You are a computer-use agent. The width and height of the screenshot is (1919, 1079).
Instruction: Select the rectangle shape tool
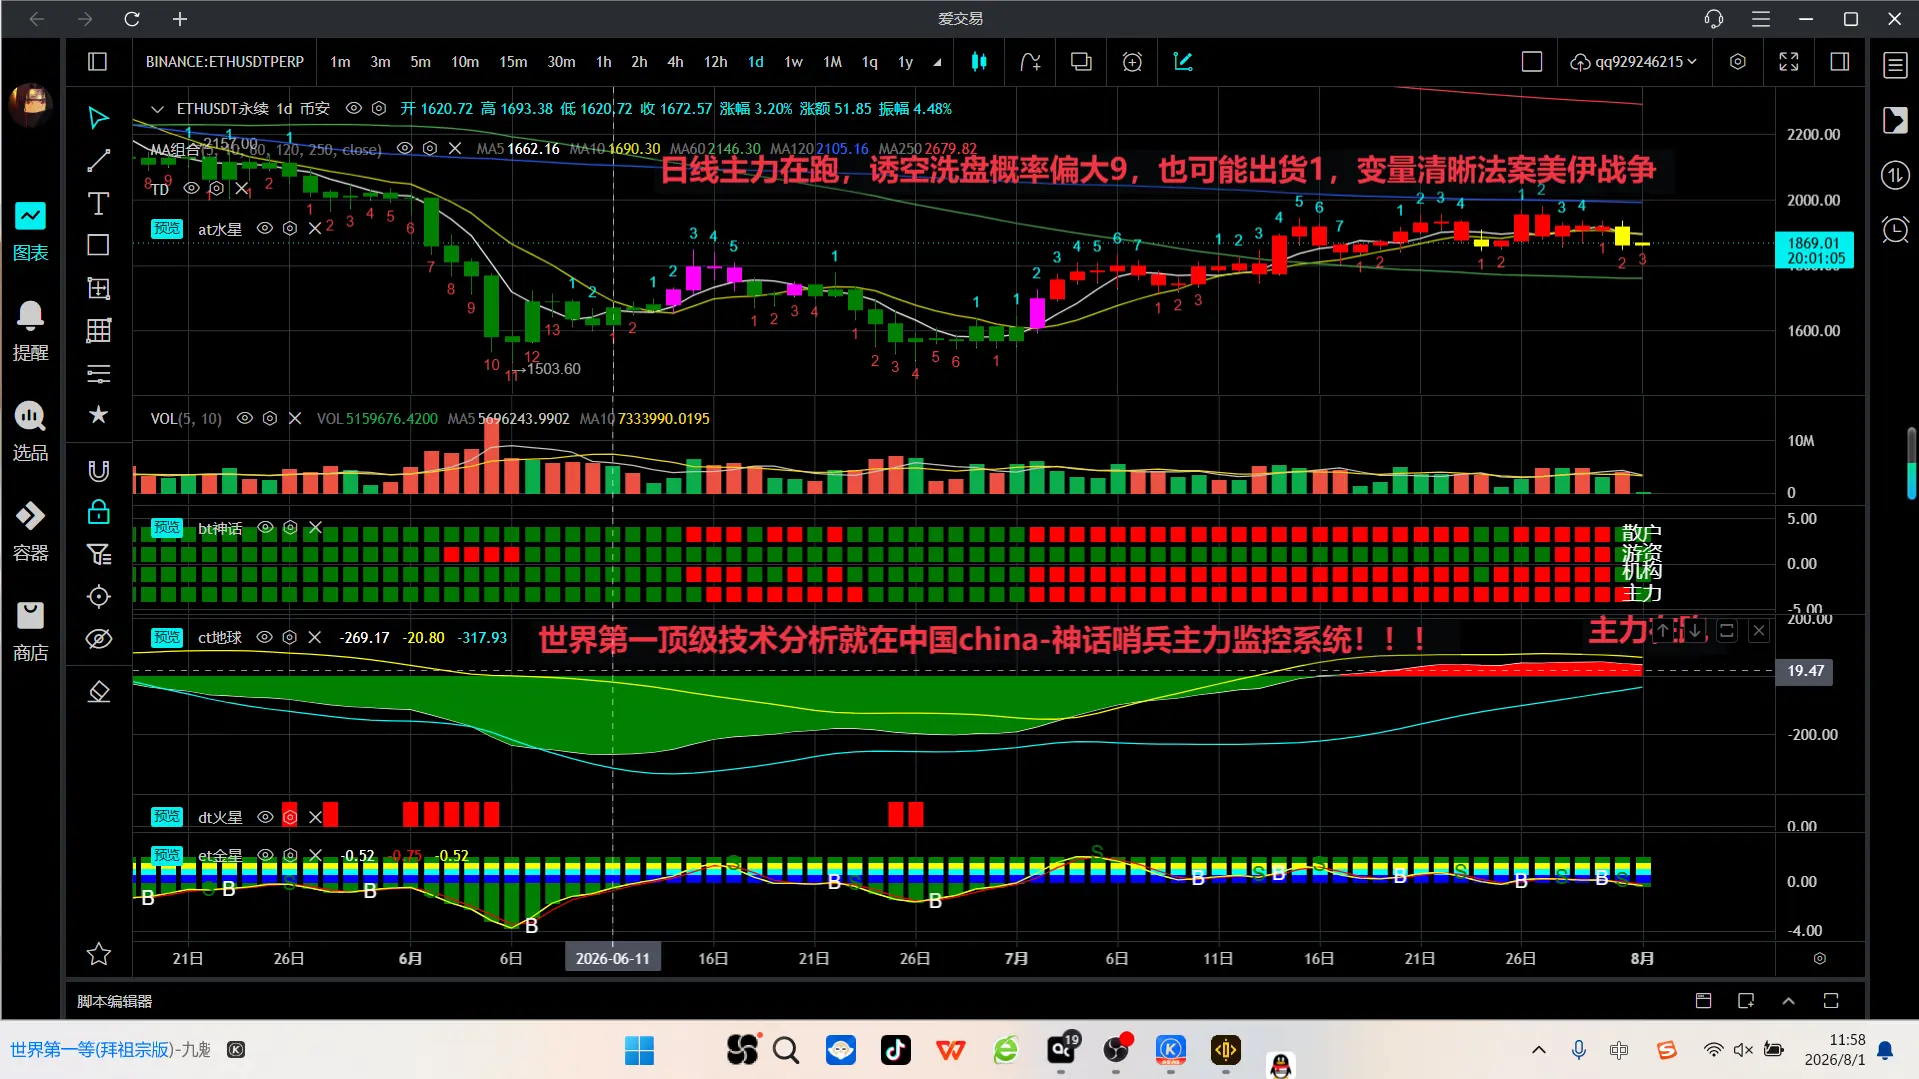[98, 246]
